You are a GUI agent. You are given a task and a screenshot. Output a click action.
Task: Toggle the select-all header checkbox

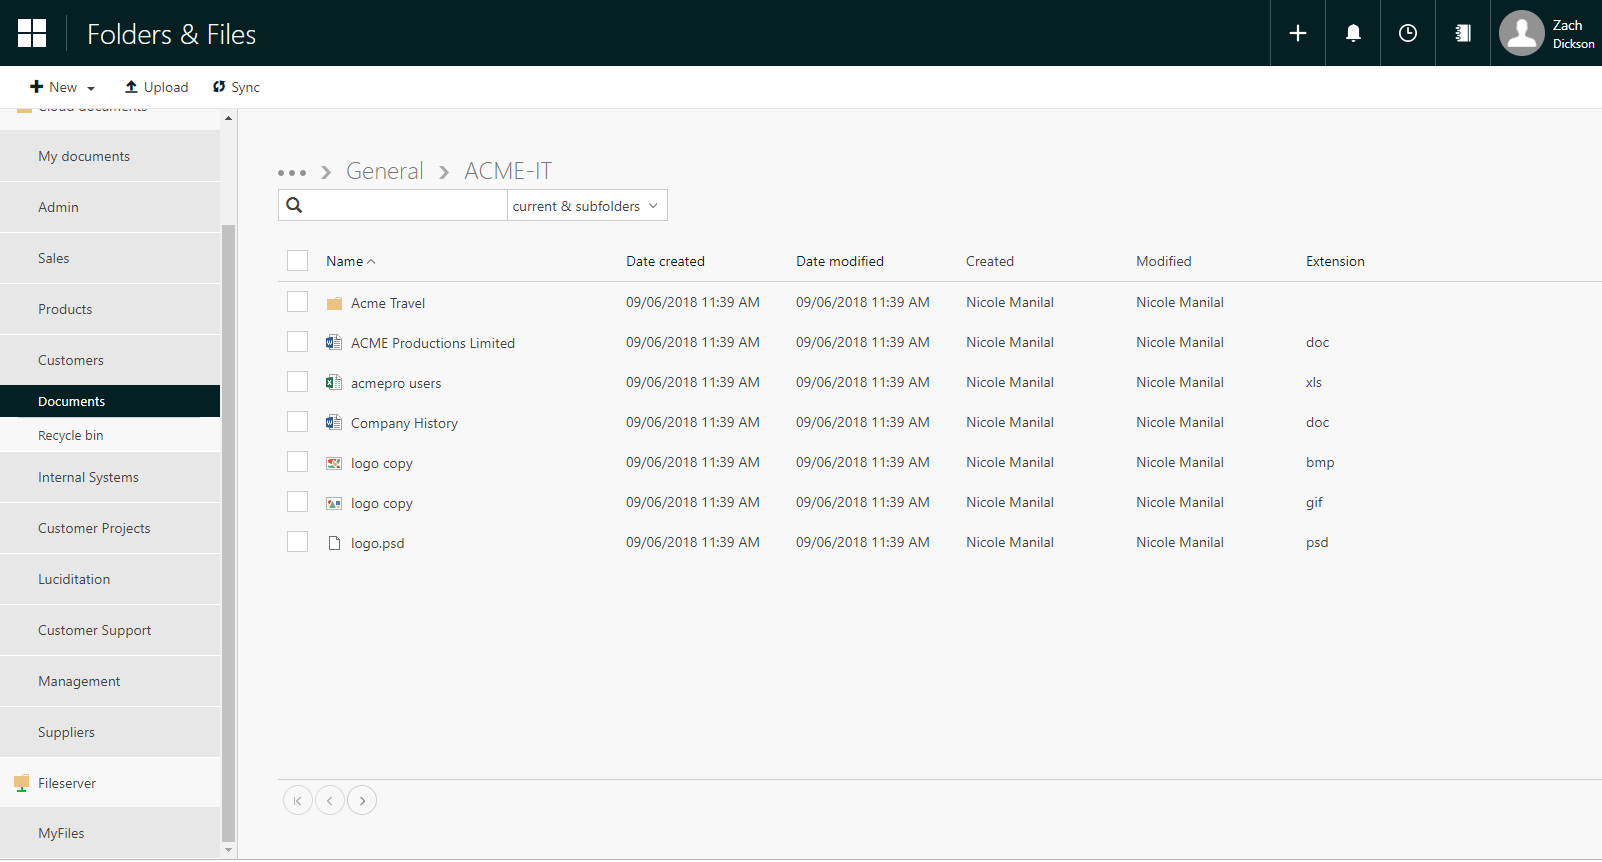(x=297, y=261)
